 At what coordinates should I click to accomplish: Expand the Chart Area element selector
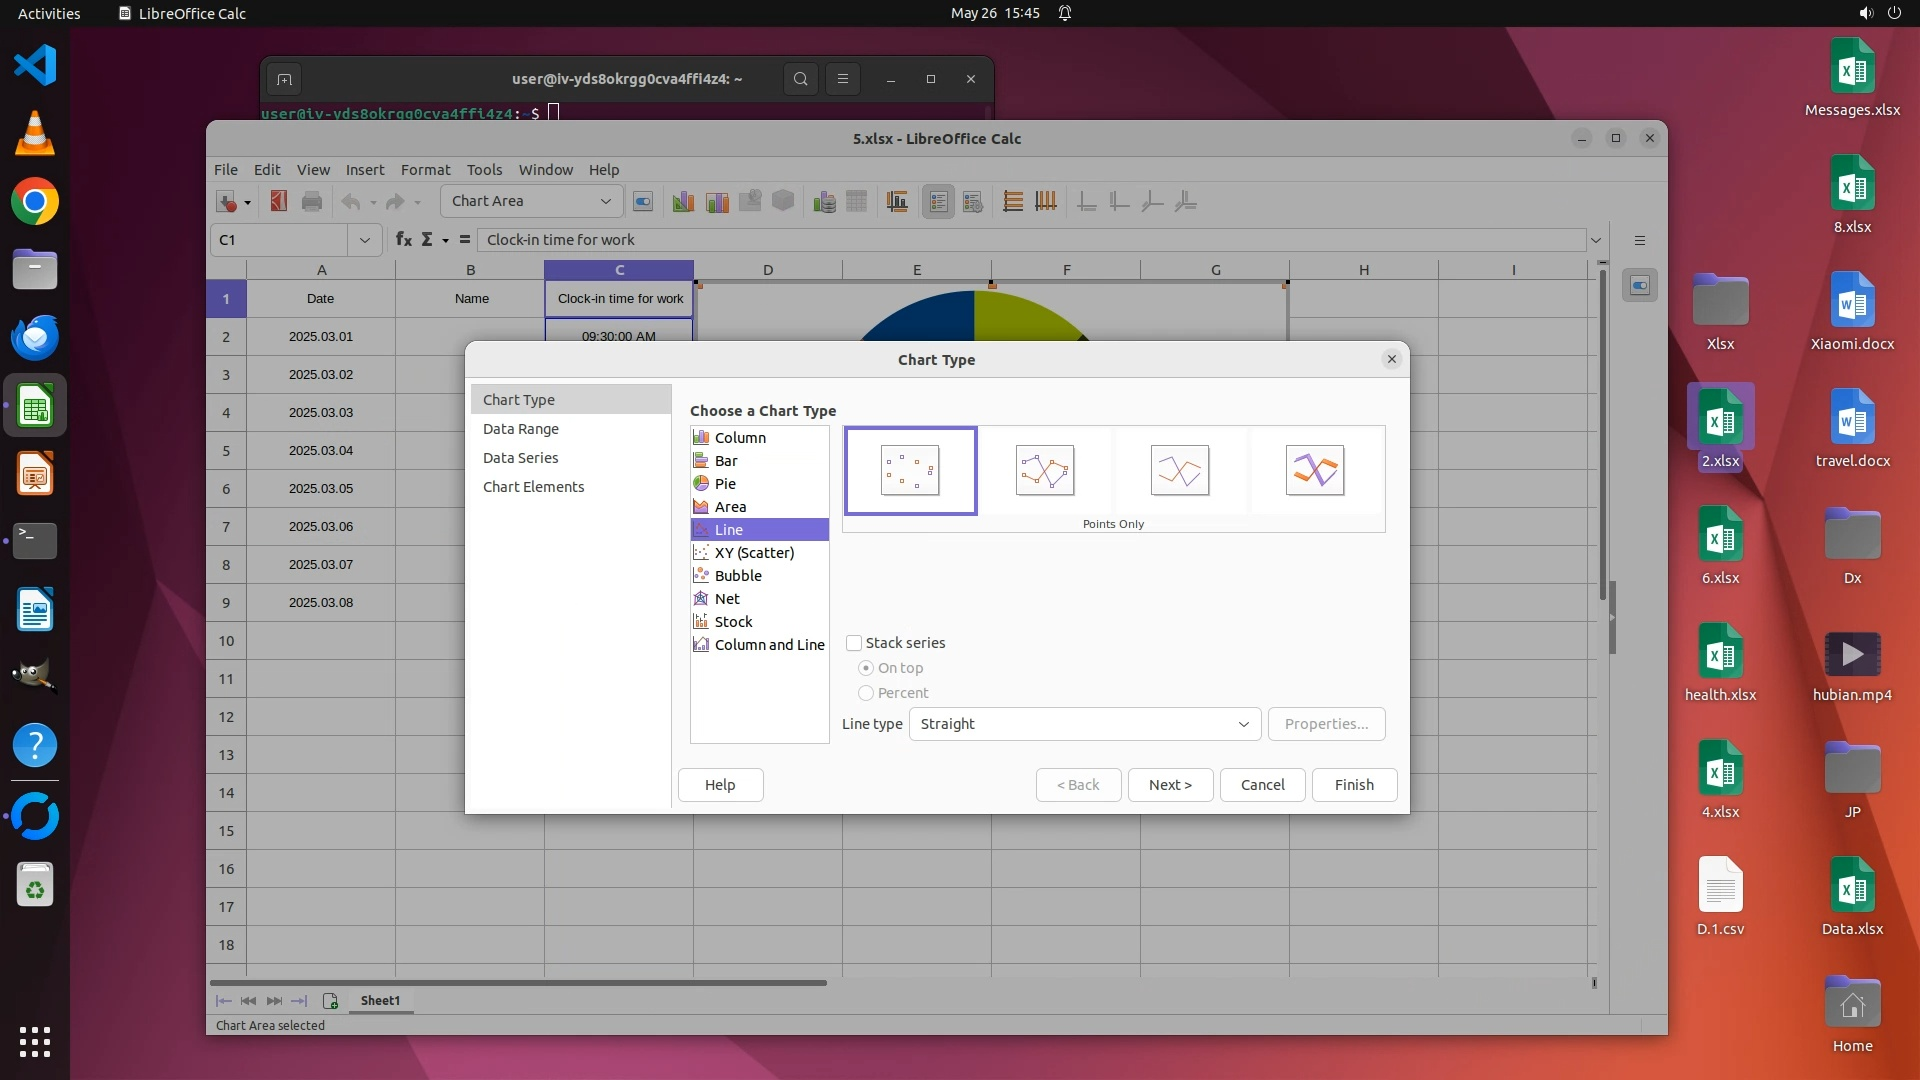(605, 201)
